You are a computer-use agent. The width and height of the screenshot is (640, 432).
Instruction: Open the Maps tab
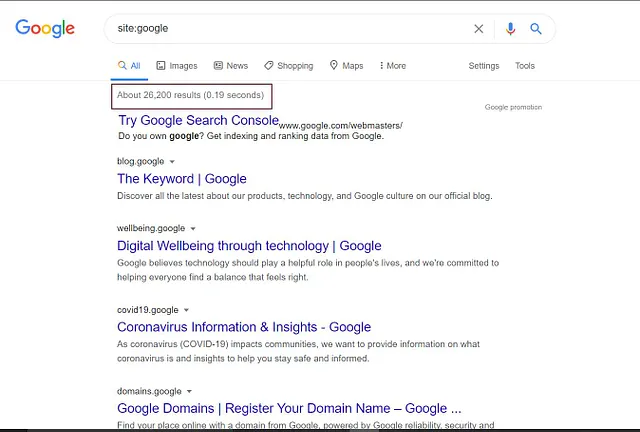347,66
